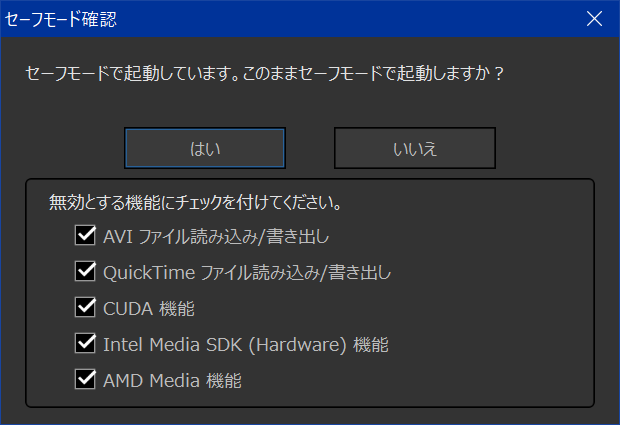Click the QuickTime ファイル読み込み/書き出し label text
The height and width of the screenshot is (425, 620).
pyautogui.click(x=247, y=272)
